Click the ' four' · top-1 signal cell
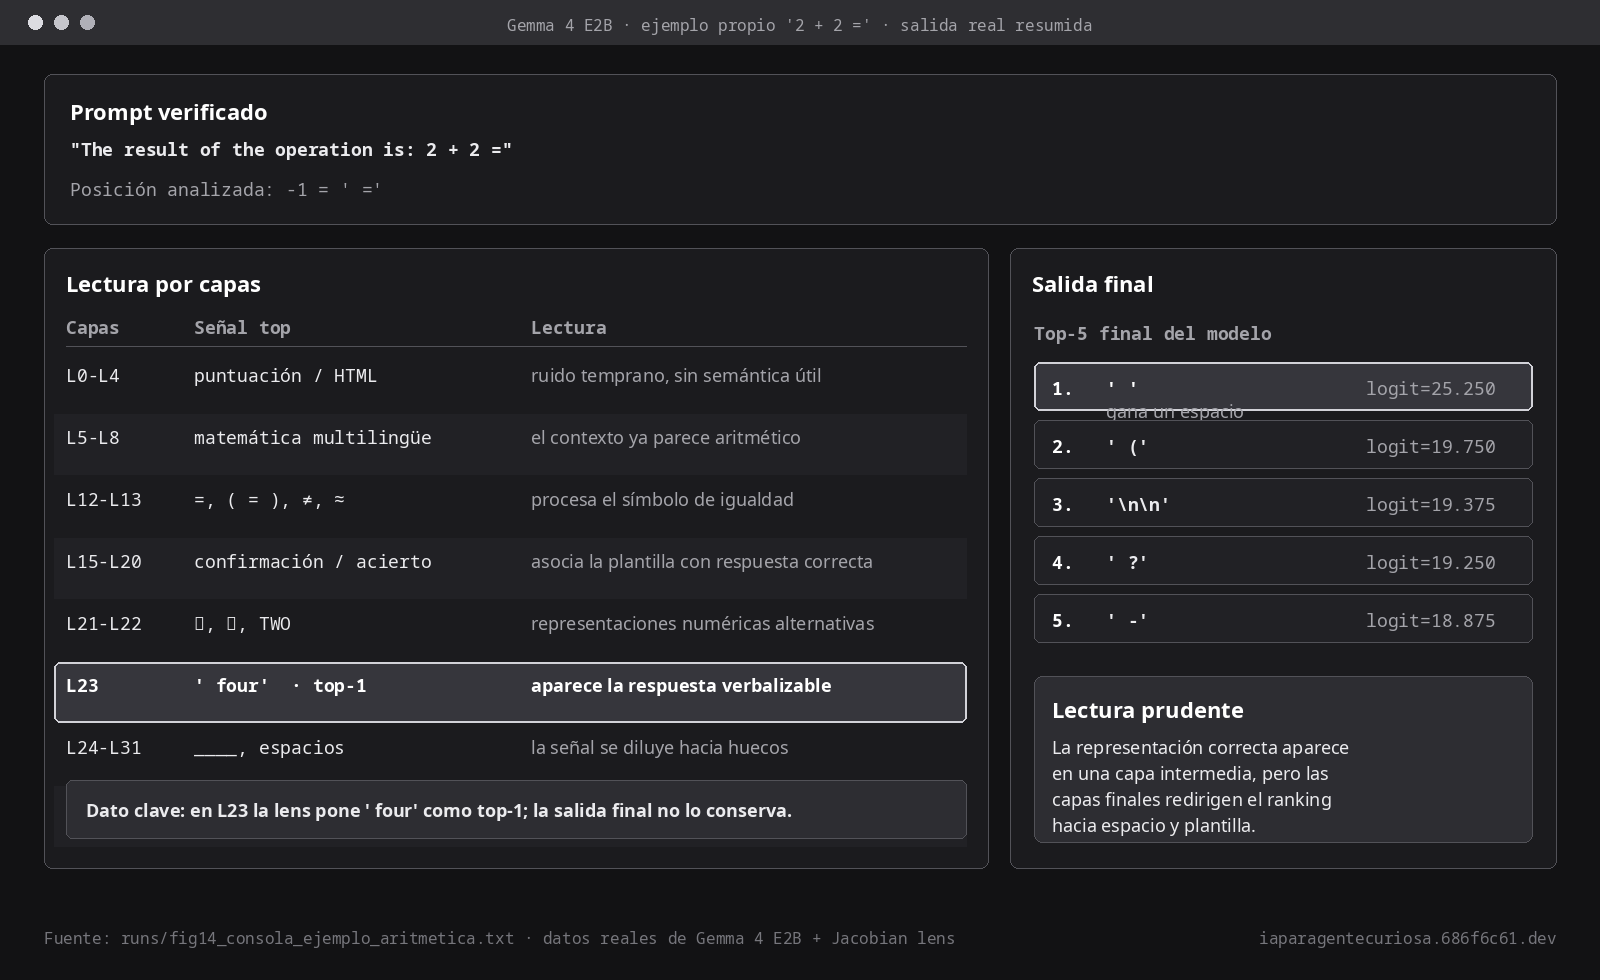This screenshot has height=980, width=1600. 280,686
